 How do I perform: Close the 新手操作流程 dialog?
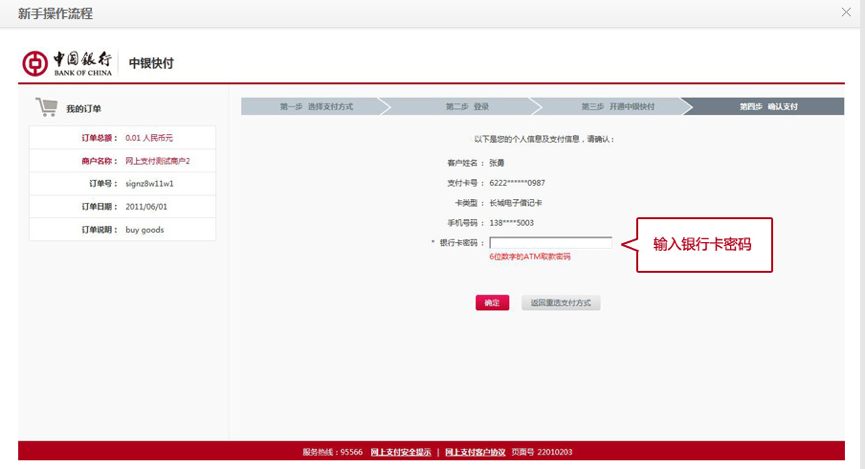pos(846,12)
